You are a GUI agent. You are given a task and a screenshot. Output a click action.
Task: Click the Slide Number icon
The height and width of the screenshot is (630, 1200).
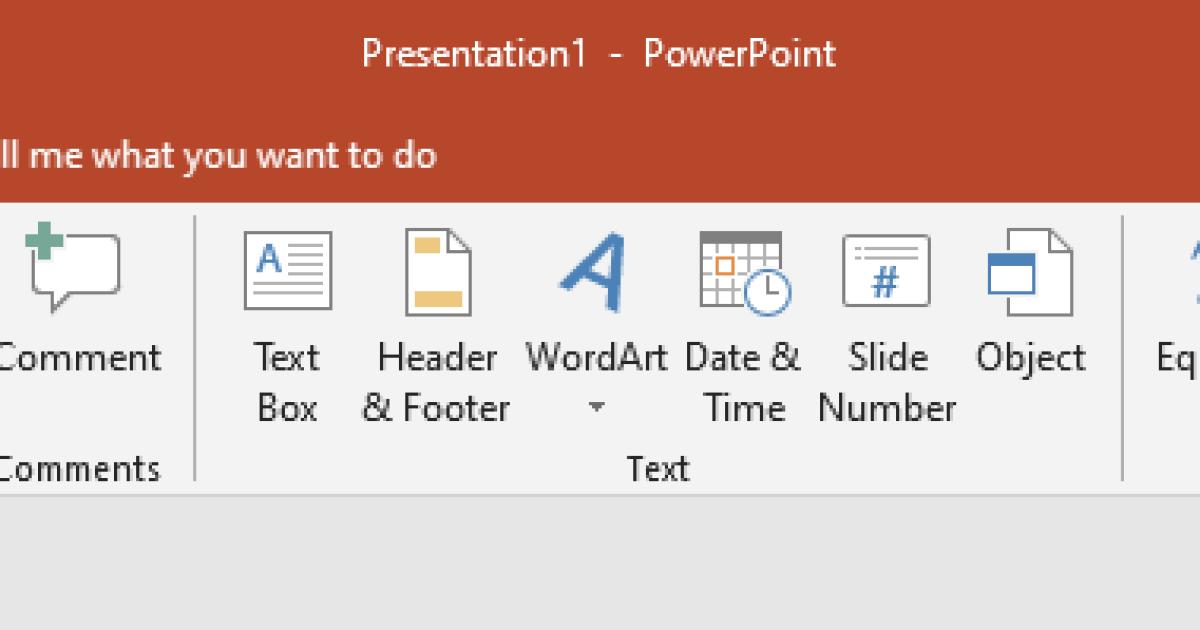886,270
